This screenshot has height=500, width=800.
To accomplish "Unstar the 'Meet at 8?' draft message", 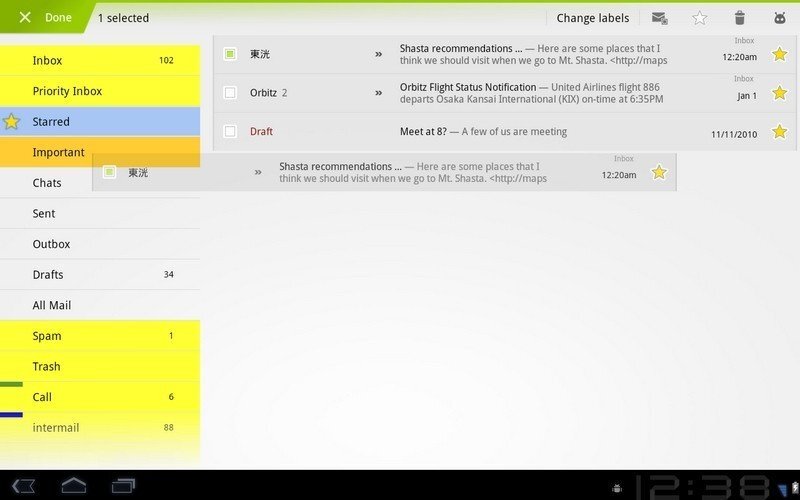I will coord(779,131).
